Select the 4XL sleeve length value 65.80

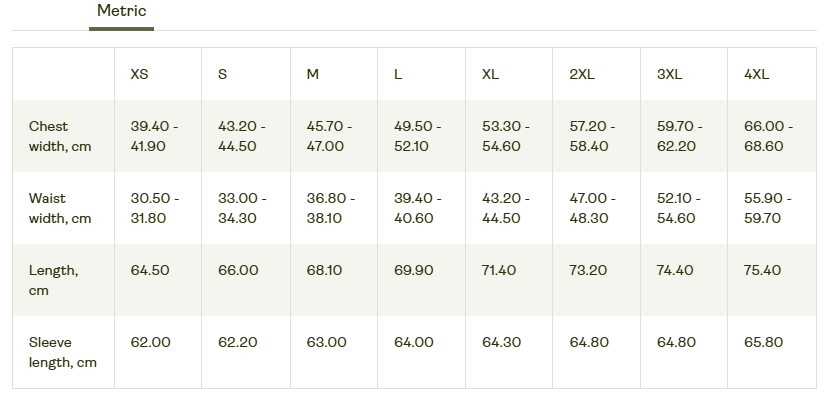764,342
